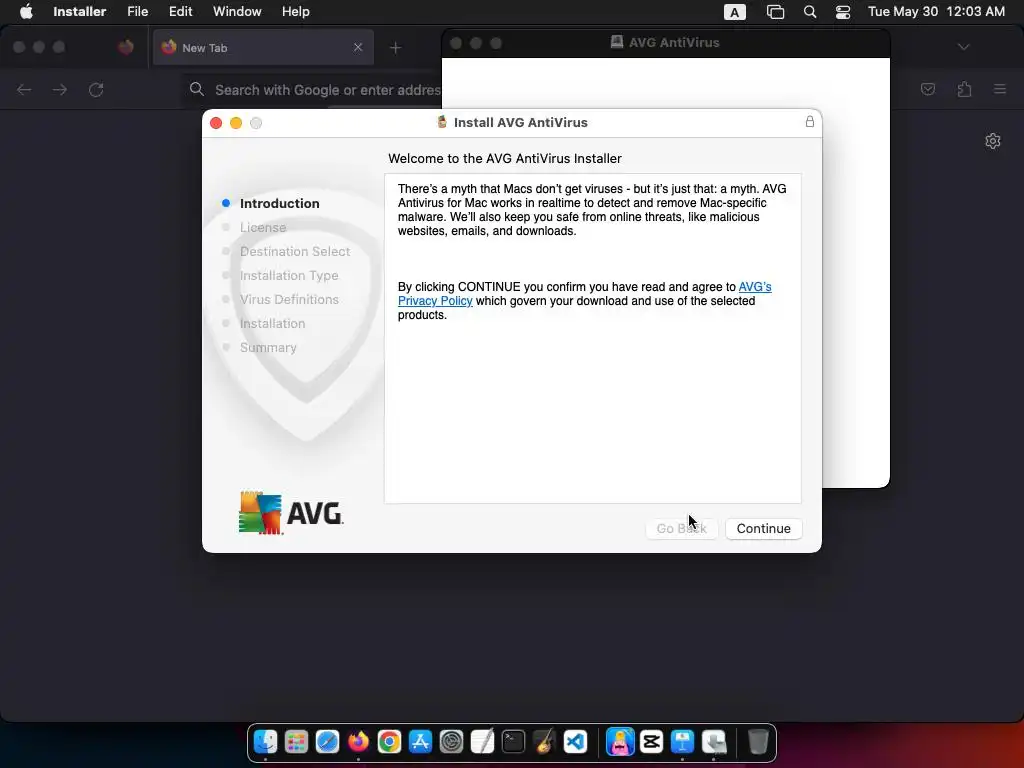Viewport: 1024px width, 768px height.
Task: Open the File menu
Action: coord(137,12)
